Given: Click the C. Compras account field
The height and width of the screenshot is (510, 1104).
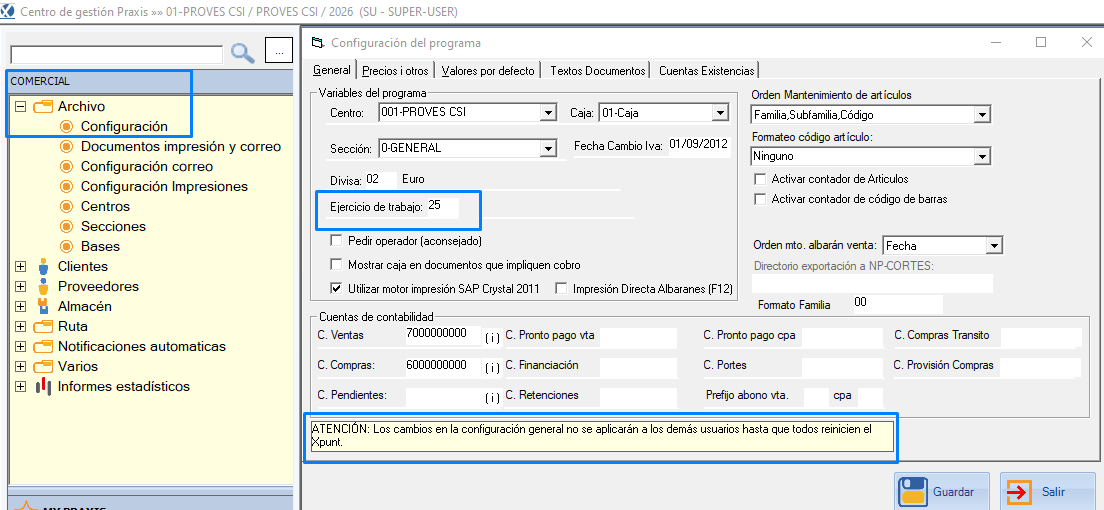Looking at the screenshot, I should pyautogui.click(x=443, y=365).
